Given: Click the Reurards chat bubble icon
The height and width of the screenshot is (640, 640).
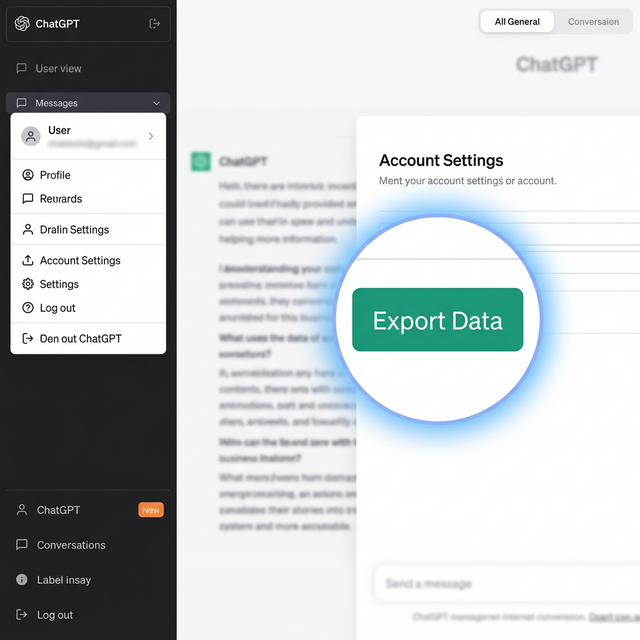Looking at the screenshot, I should [28, 199].
